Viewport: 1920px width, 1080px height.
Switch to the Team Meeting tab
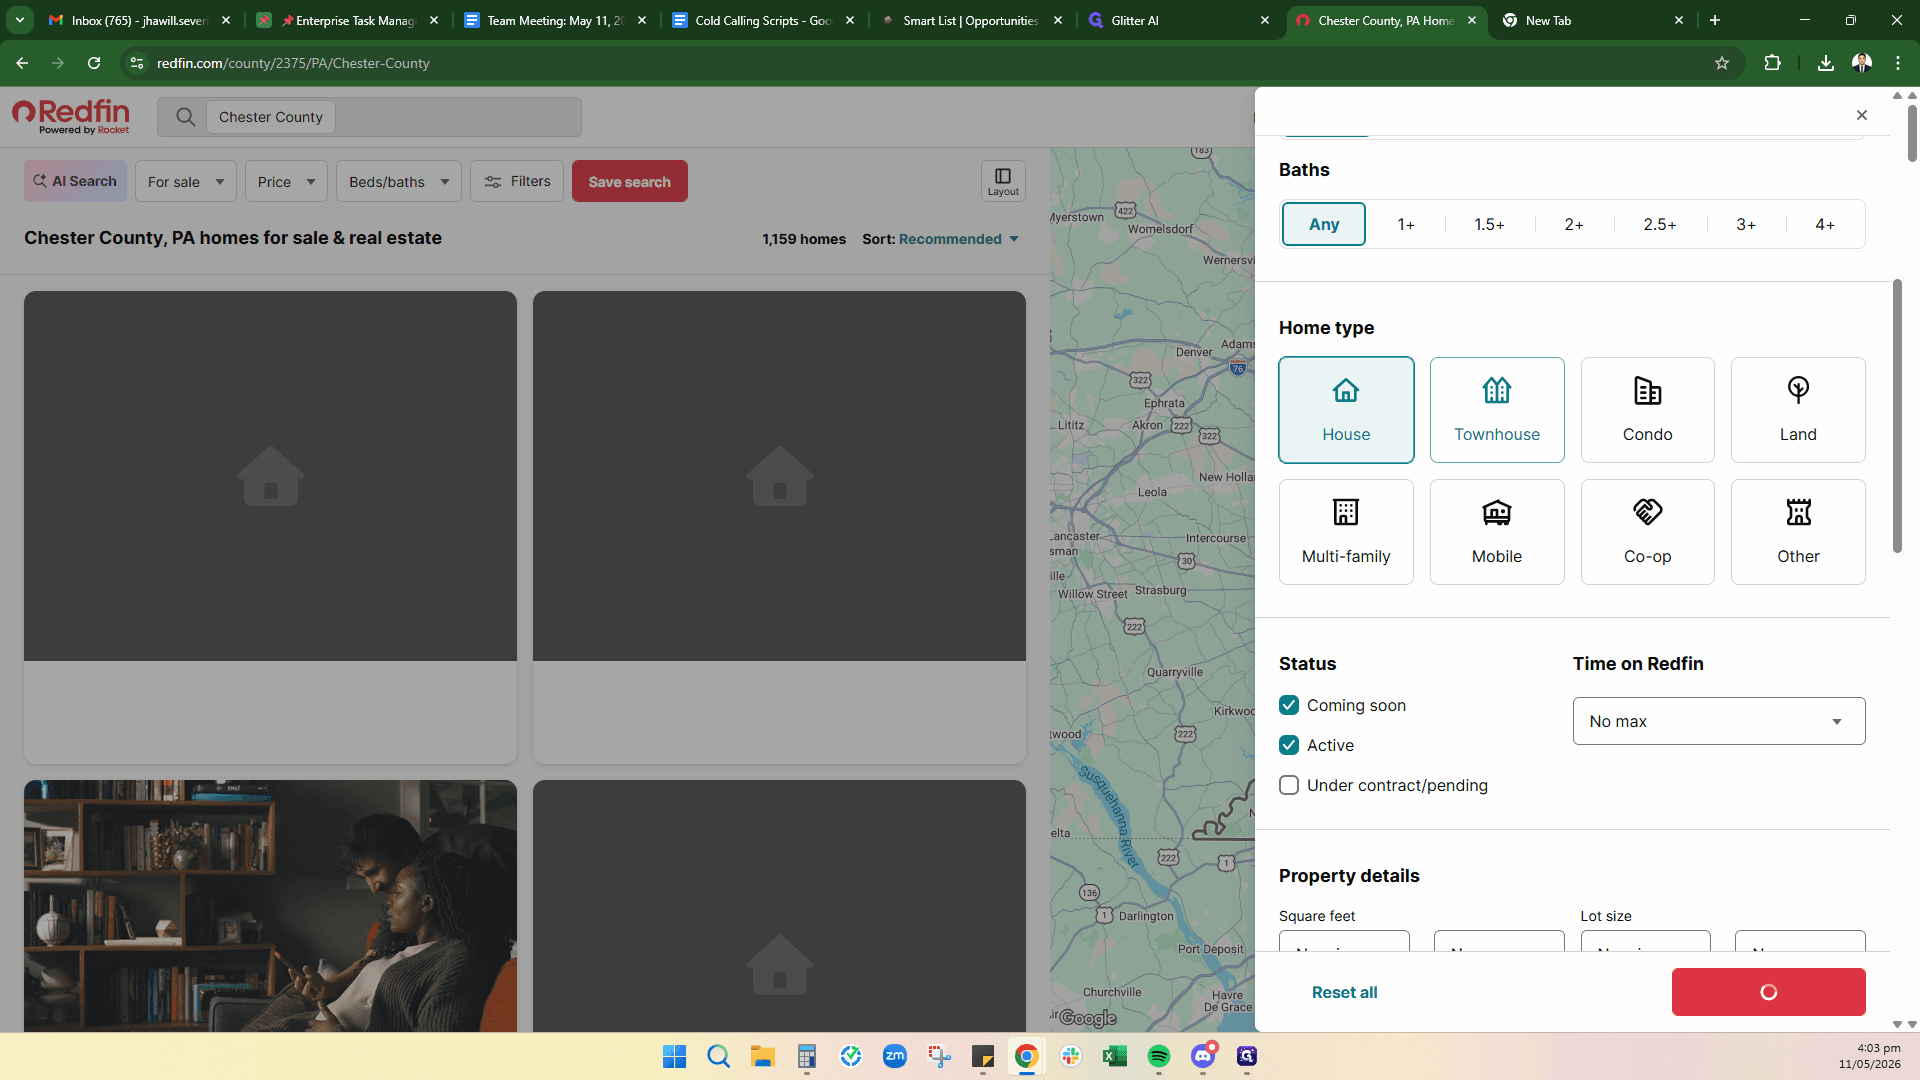pos(555,20)
